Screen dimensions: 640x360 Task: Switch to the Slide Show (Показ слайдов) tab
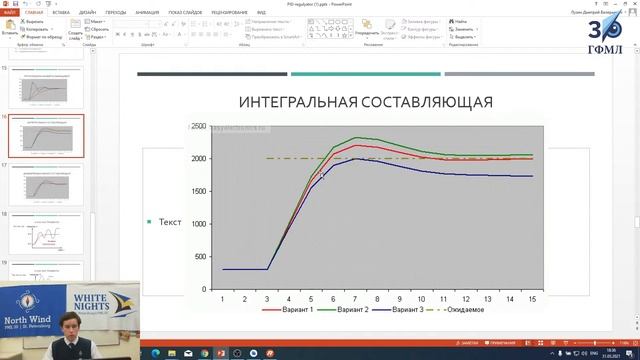click(x=185, y=13)
